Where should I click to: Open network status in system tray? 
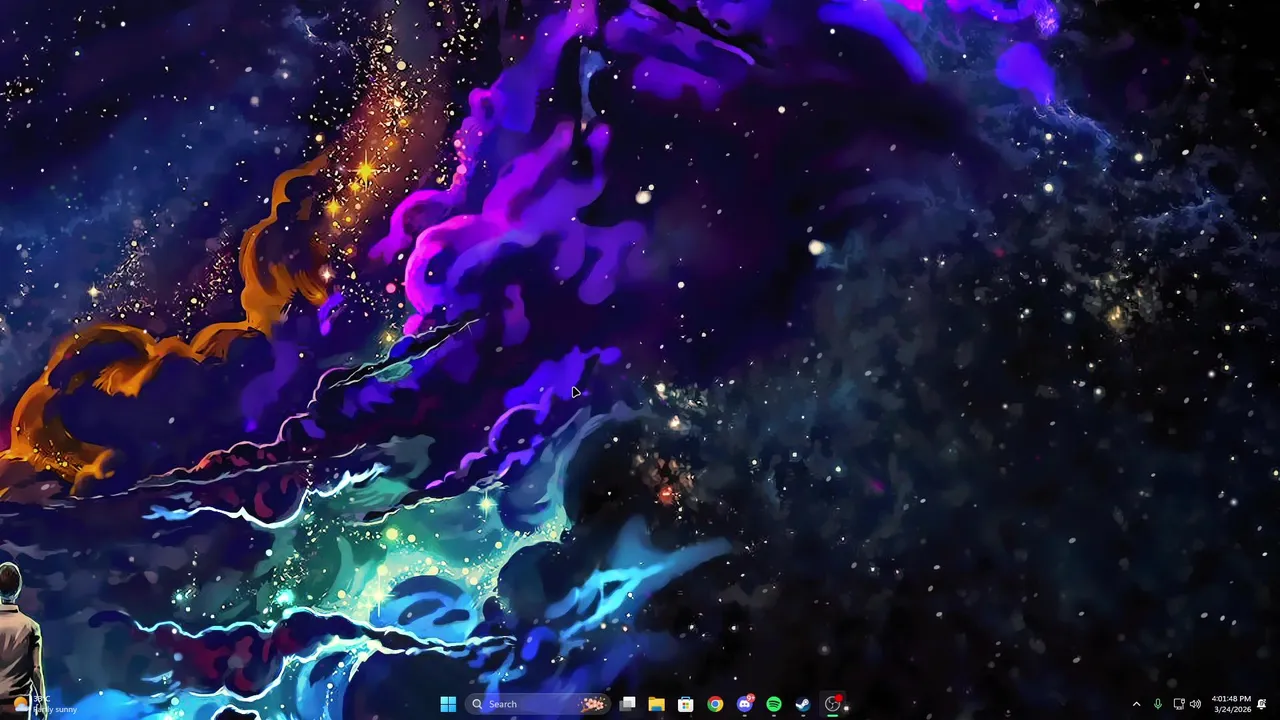point(1178,704)
